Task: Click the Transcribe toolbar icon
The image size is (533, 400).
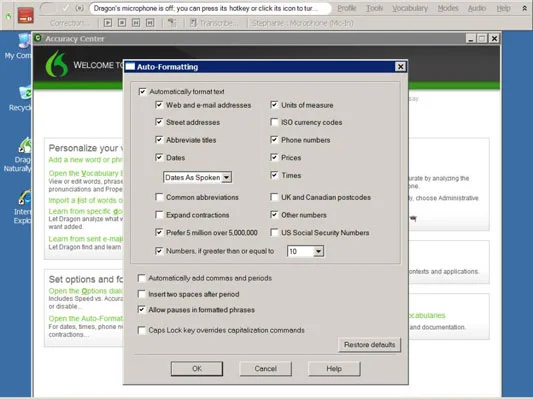Action: [x=193, y=23]
